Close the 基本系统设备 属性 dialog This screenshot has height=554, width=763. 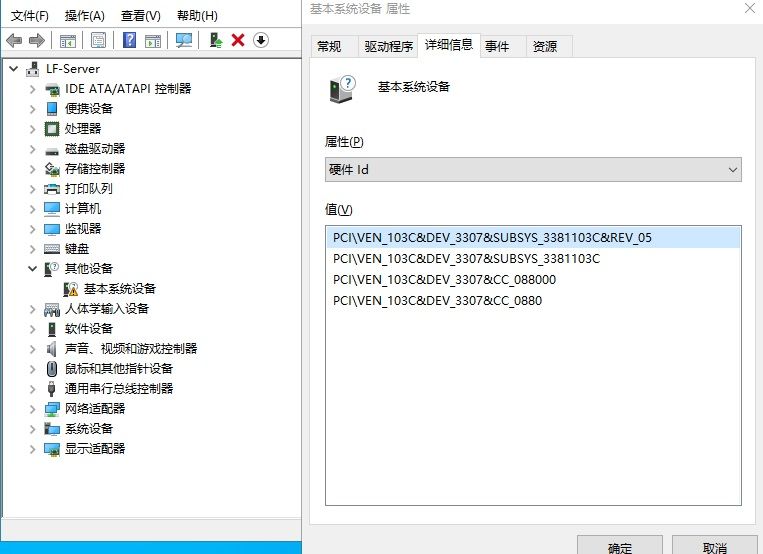click(750, 8)
